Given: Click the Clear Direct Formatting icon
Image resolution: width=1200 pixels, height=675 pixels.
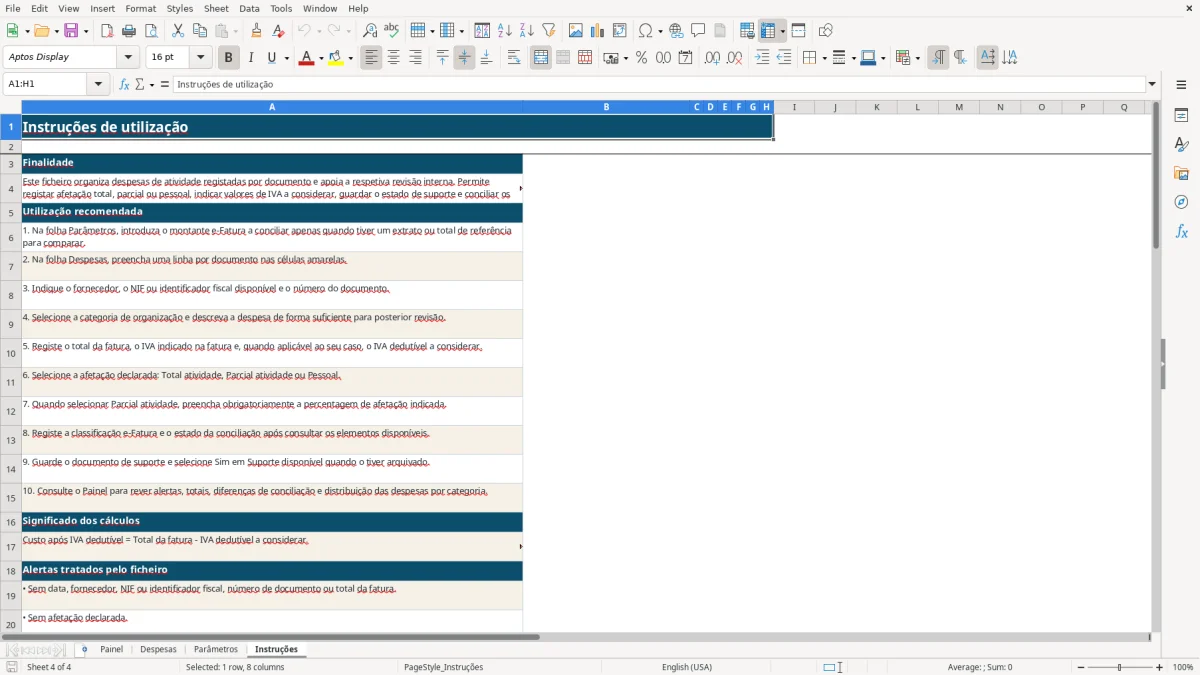Looking at the screenshot, I should point(279,31).
